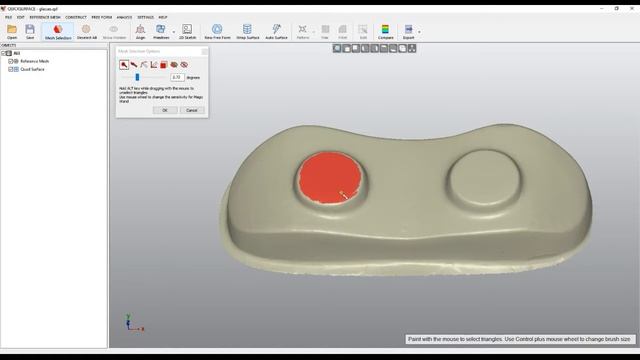The image size is (640, 360).
Task: Select the Reference Mesh tree item
Action: tap(34, 61)
